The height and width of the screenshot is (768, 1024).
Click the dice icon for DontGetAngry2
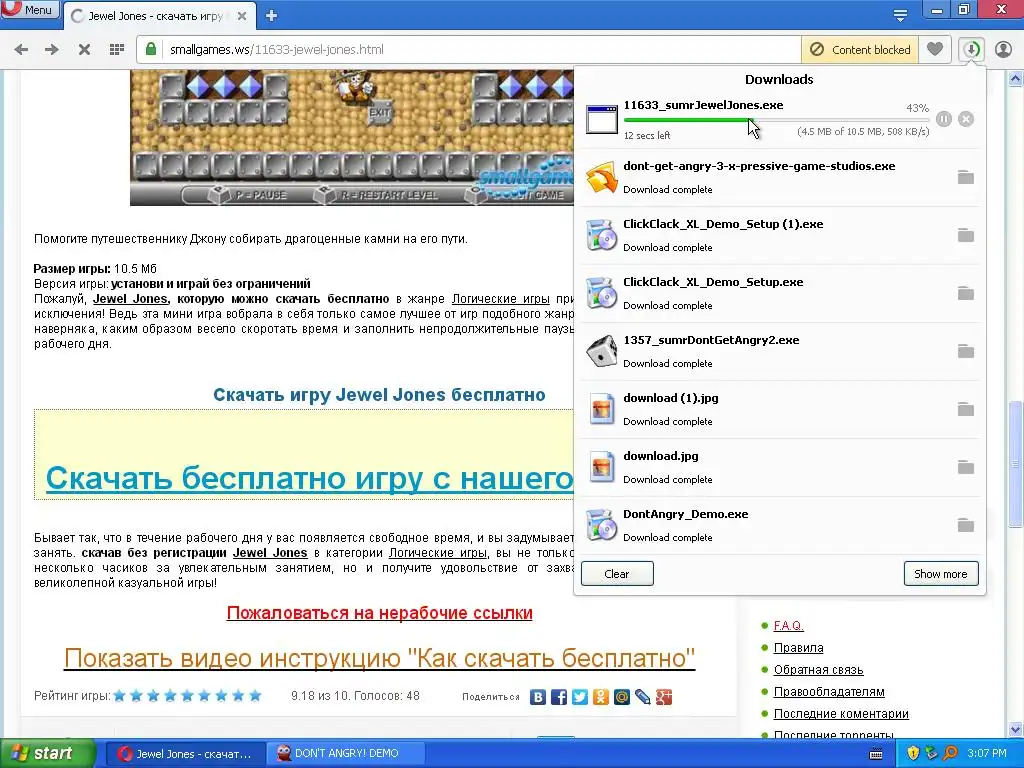[x=601, y=352]
